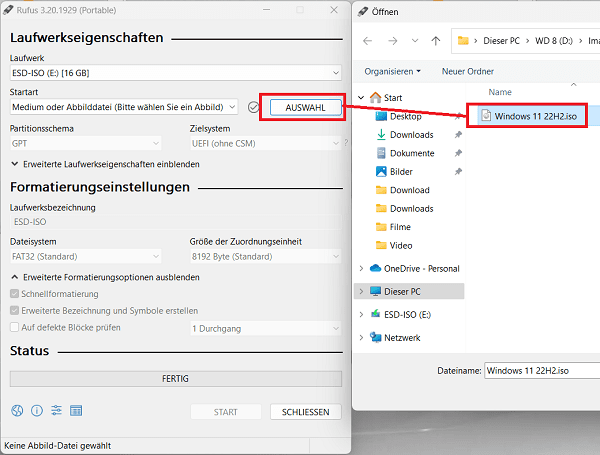This screenshot has height=455, width=600.
Task: Open Desktop in navigation pane
Action: pyautogui.click(x=406, y=116)
